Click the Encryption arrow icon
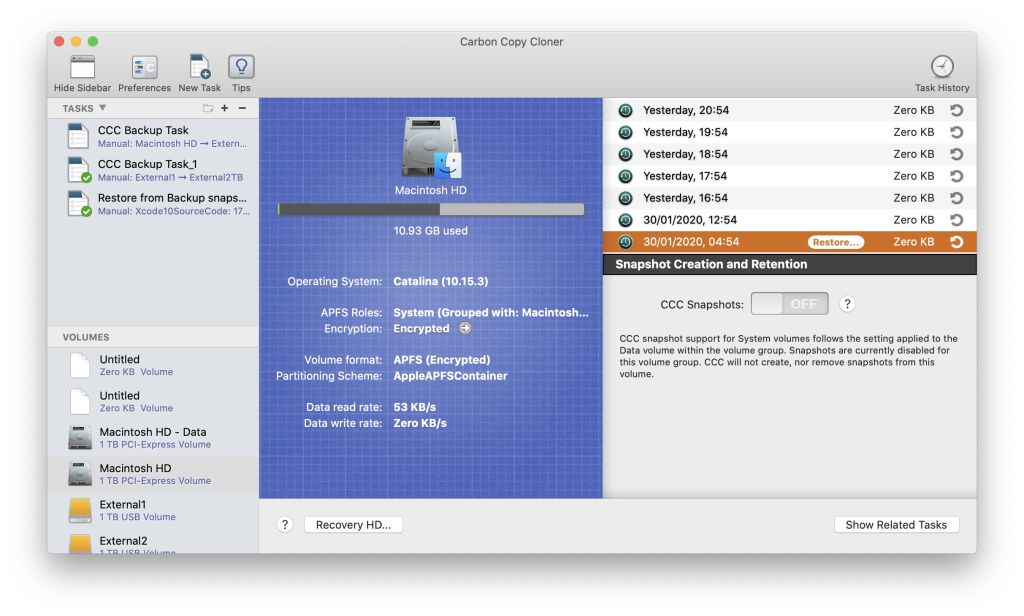Viewport: 1024px width, 616px height. click(464, 328)
